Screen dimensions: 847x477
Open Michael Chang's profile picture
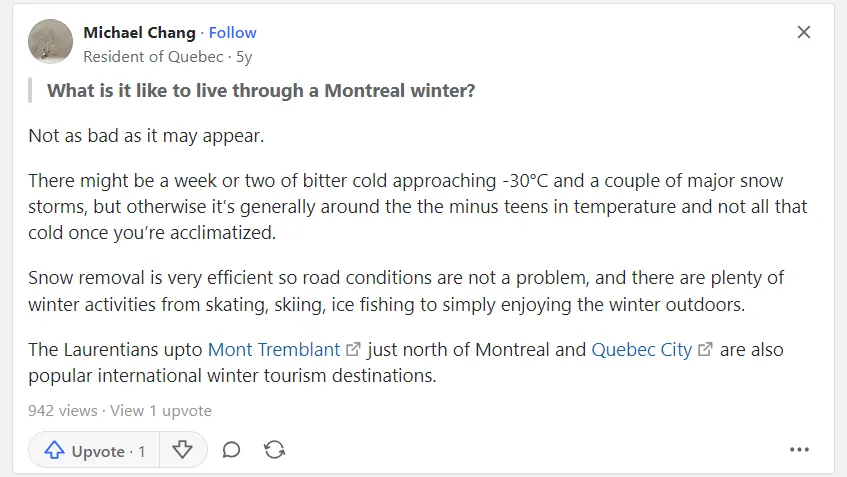[50, 42]
